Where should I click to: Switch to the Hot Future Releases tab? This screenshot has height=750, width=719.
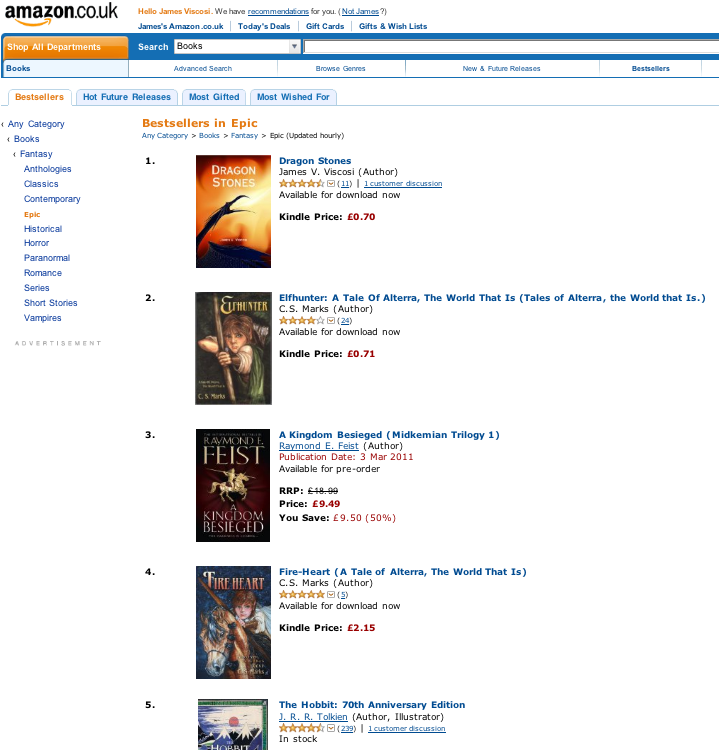126,97
